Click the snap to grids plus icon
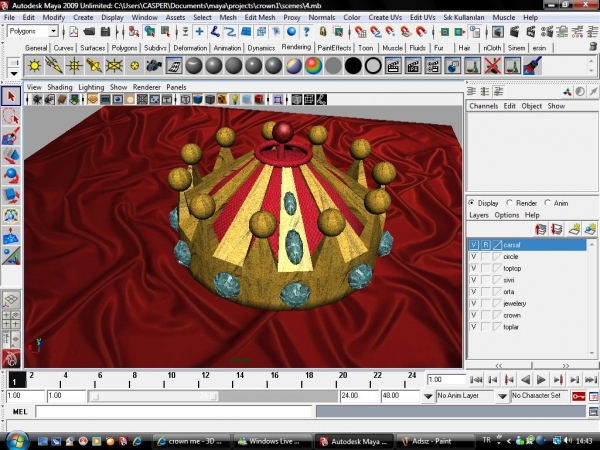Viewport: 600px width, 450px height. [x=199, y=31]
